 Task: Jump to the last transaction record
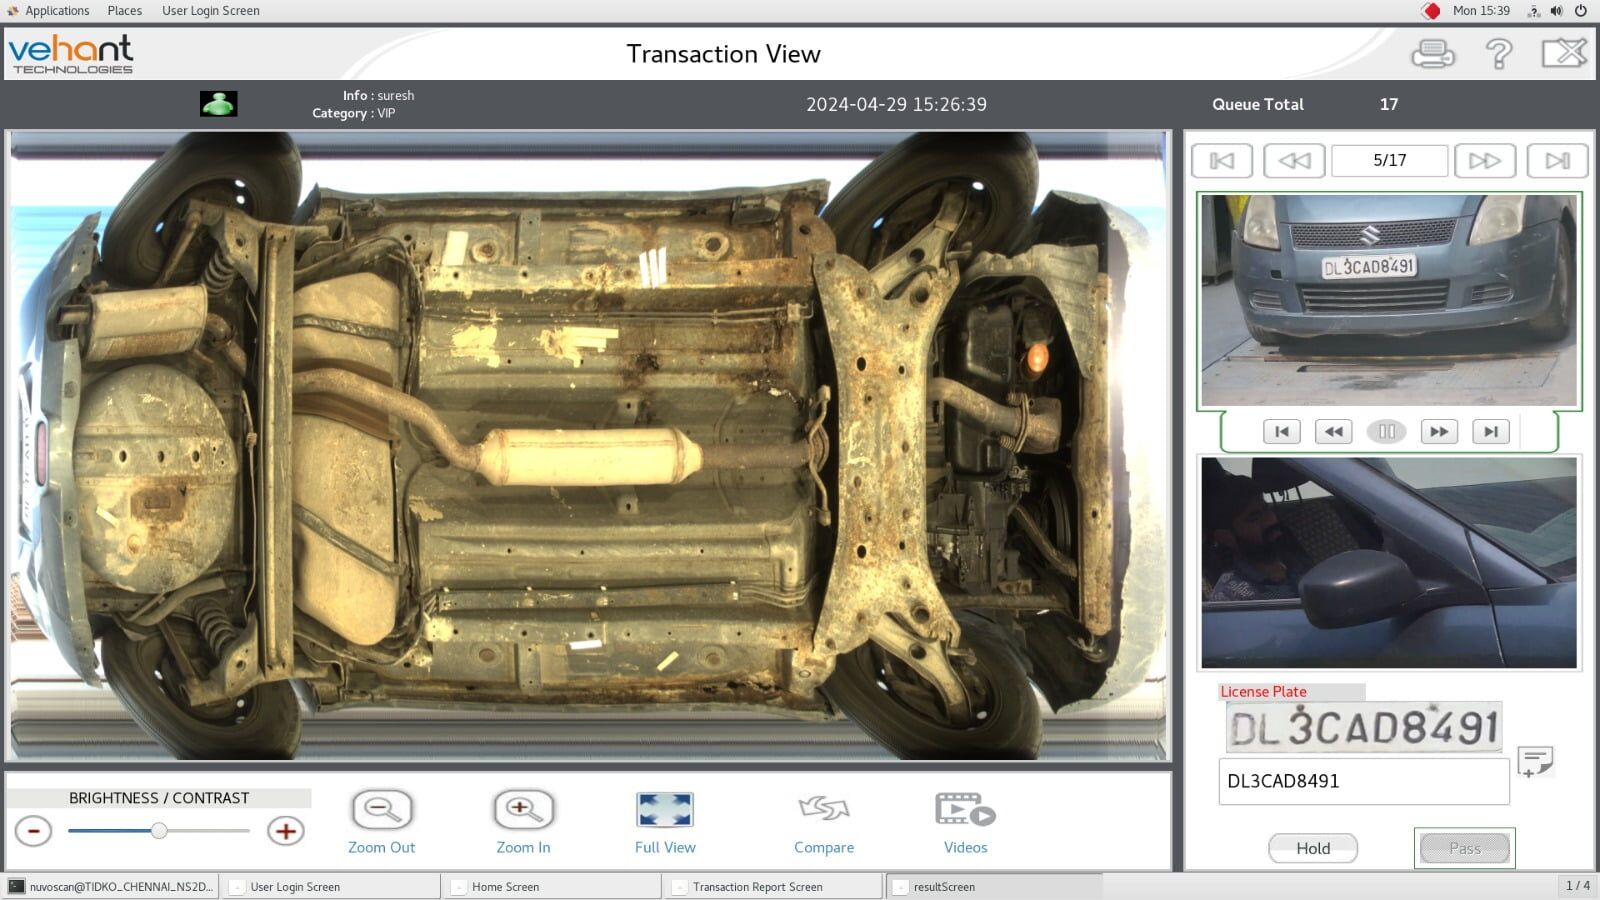coord(1558,160)
